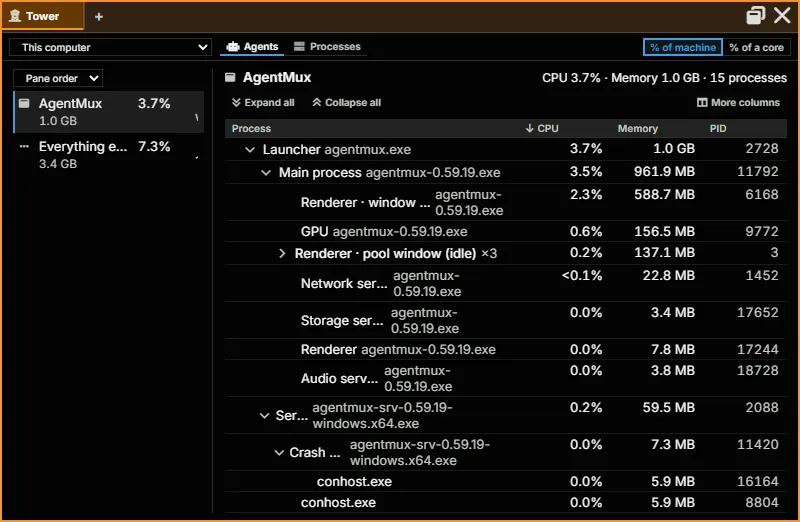Select 'Everything e...' in agent list
Viewport: 800px width, 522px height.
[109, 155]
